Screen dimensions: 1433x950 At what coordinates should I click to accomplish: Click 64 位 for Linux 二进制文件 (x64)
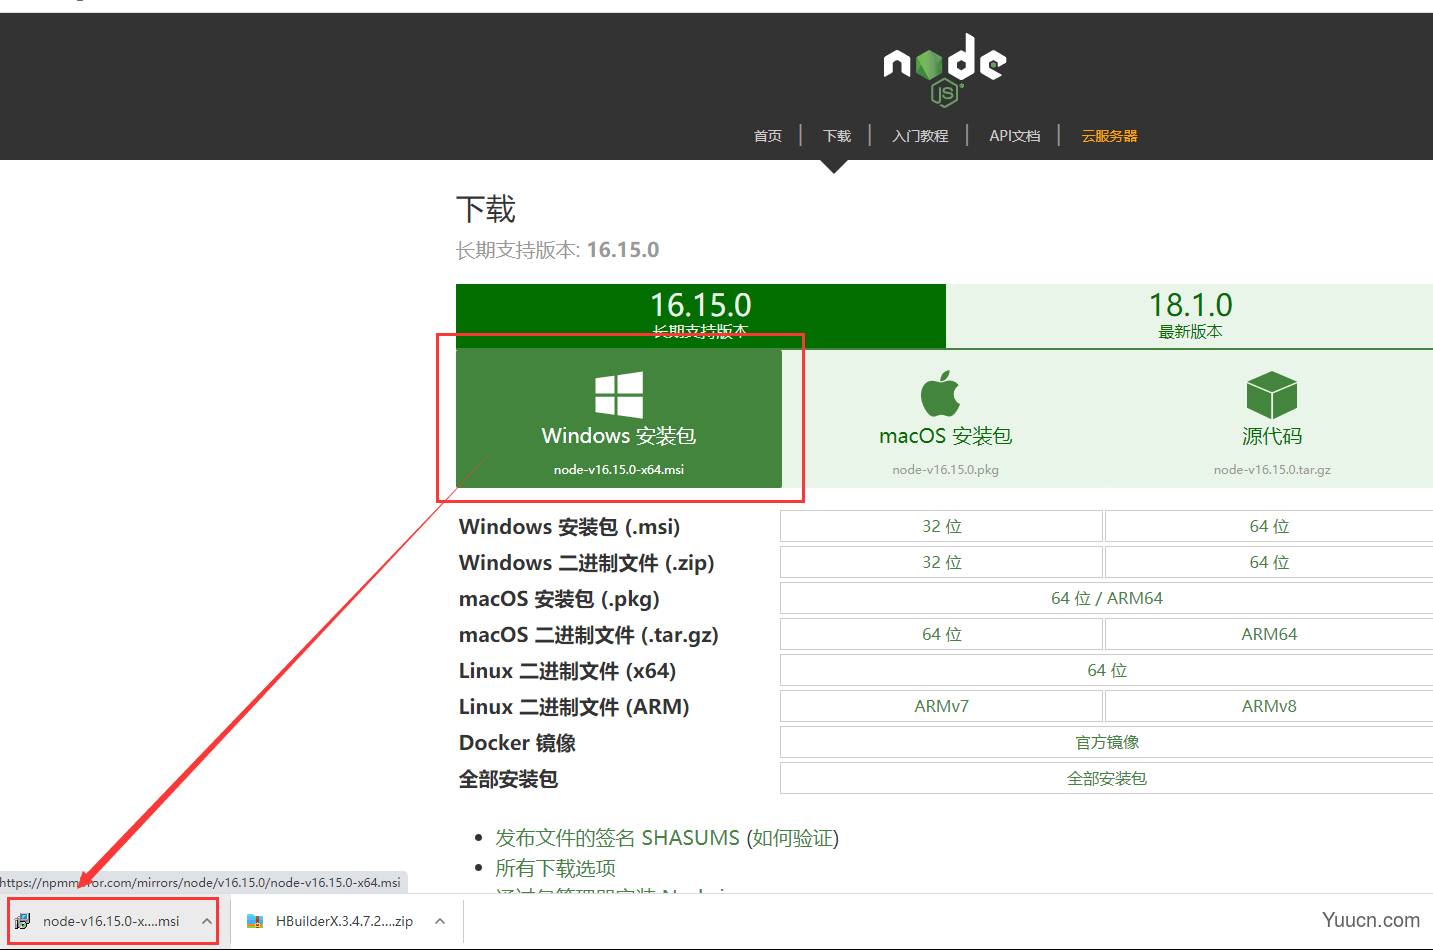(1106, 670)
